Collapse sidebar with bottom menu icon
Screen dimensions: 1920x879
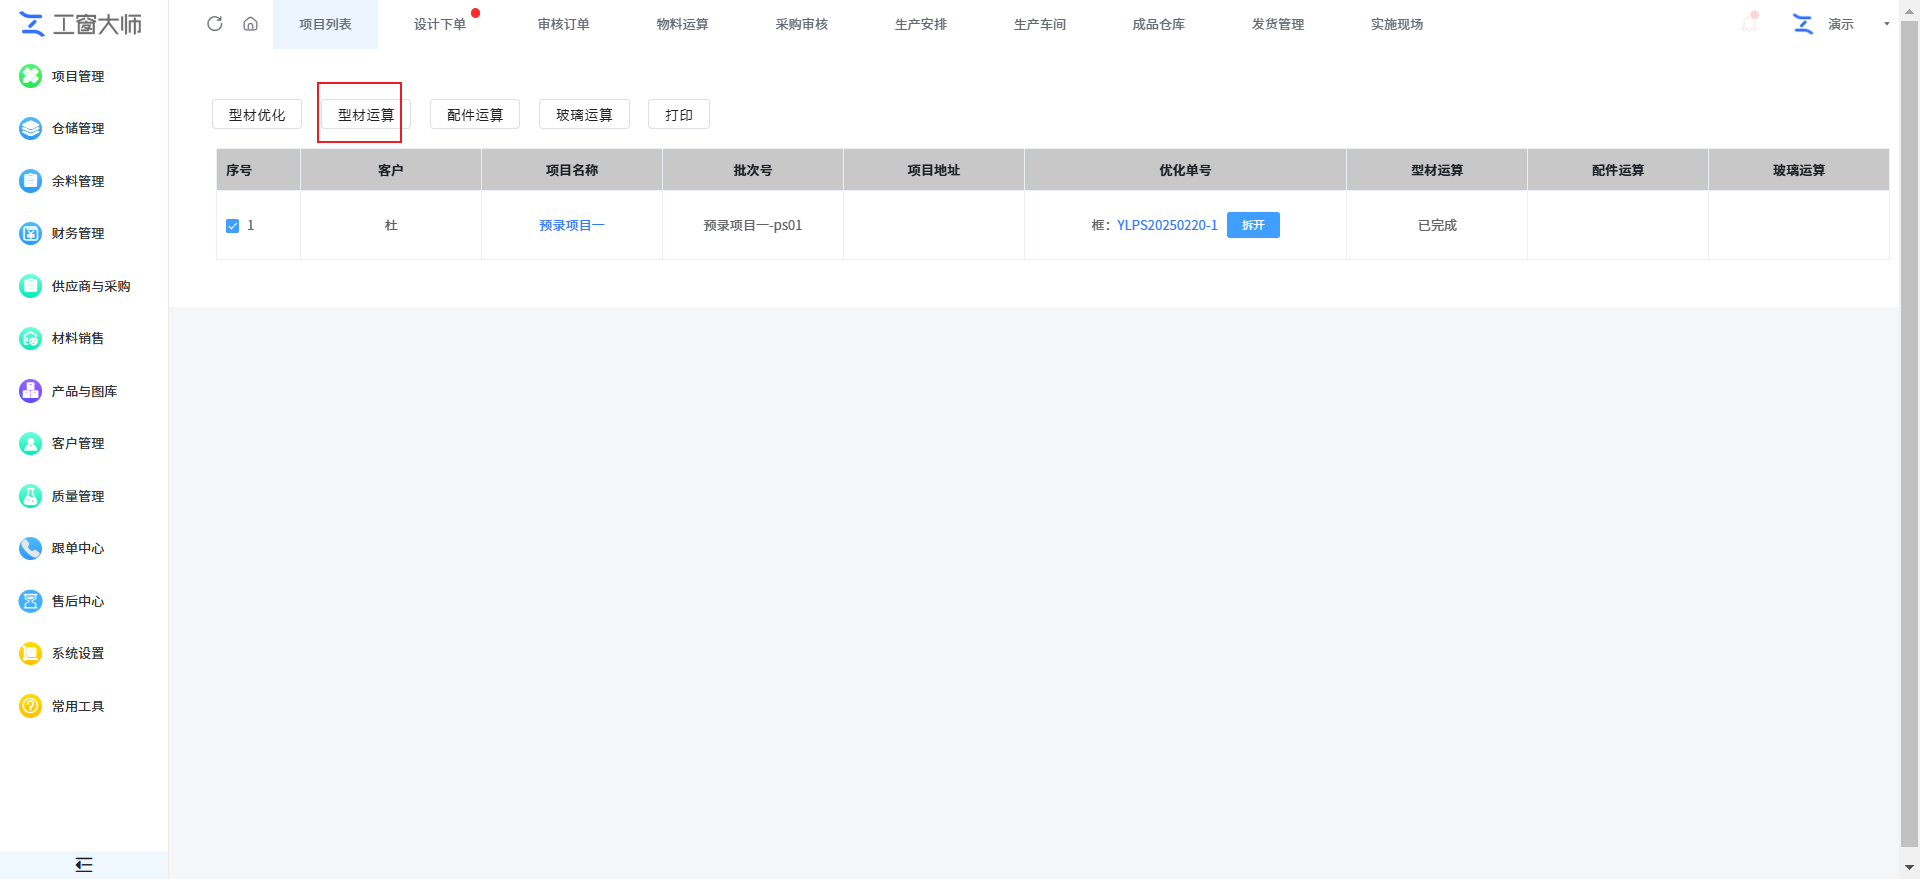click(x=84, y=865)
